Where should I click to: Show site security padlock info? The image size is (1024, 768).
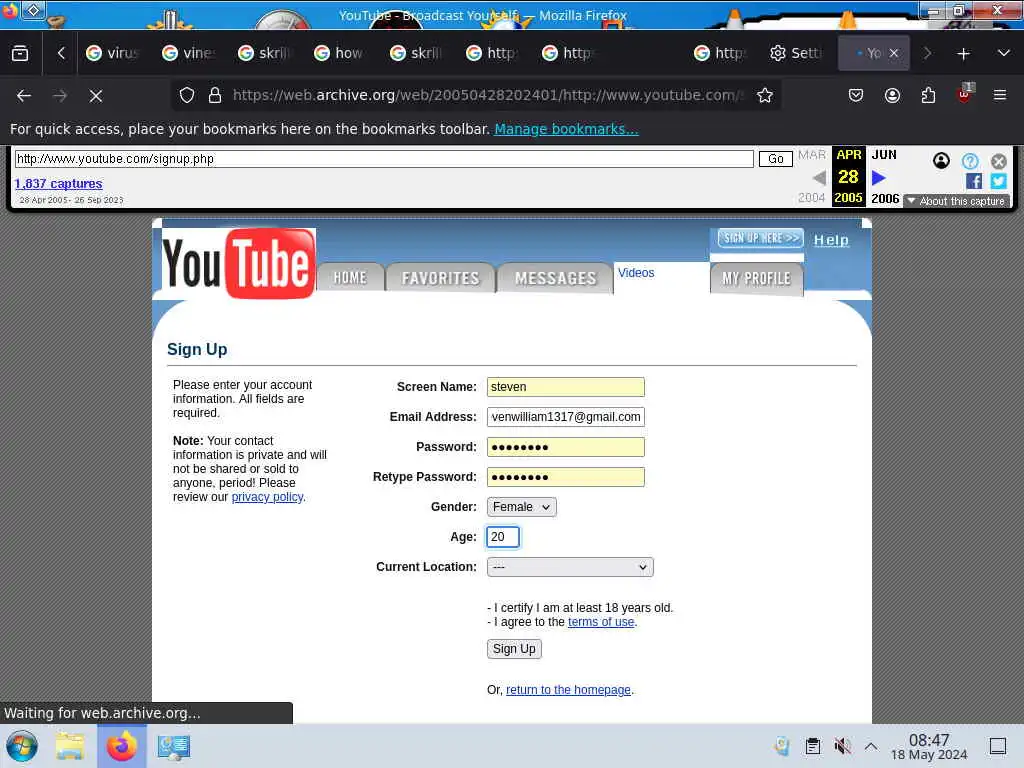tap(214, 95)
